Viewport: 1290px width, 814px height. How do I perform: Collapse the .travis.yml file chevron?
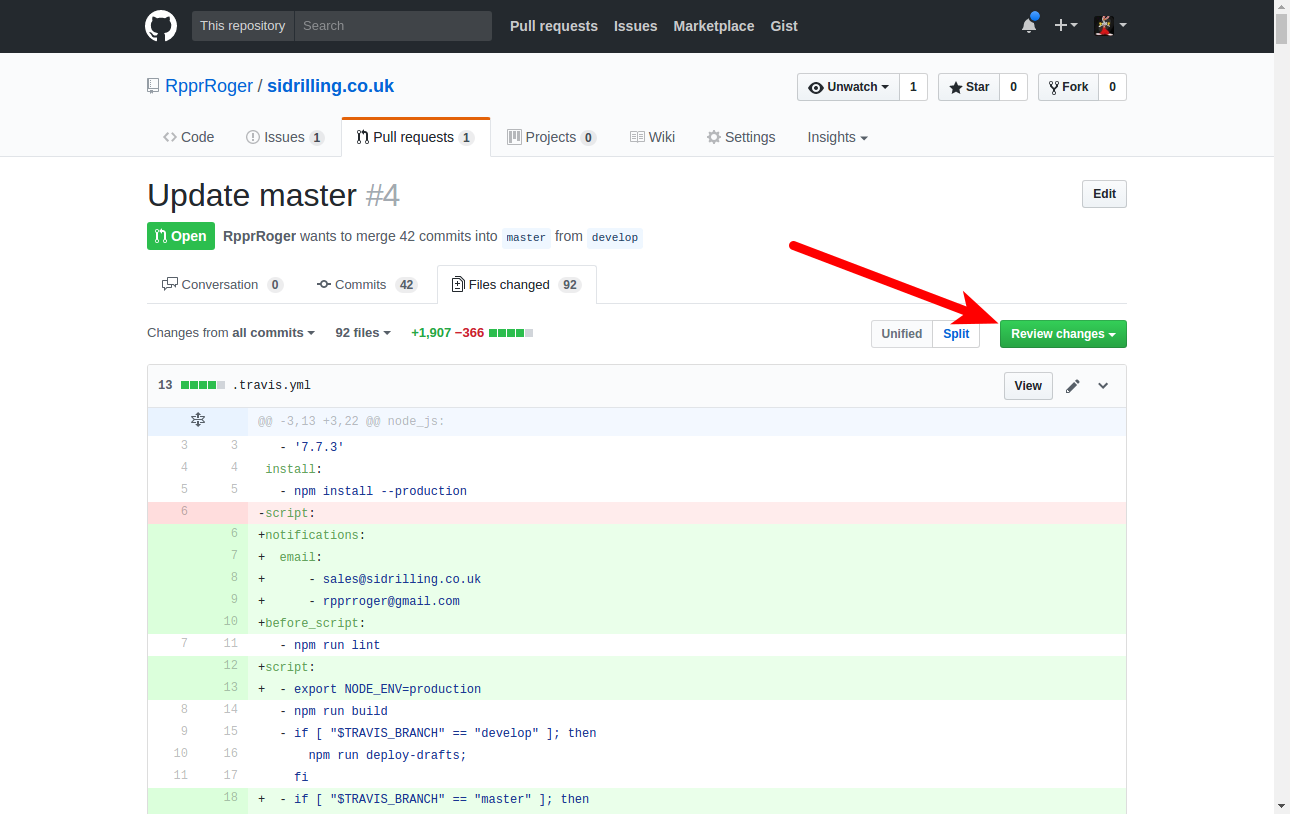(x=1103, y=386)
